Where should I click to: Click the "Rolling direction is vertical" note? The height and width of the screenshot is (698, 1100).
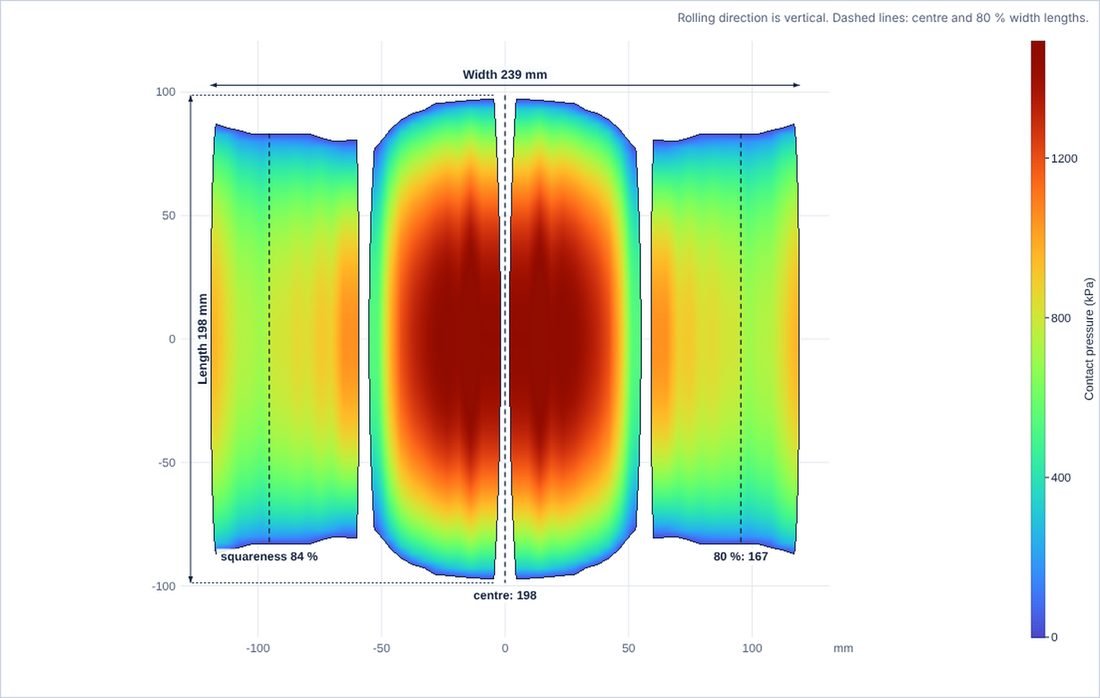[x=883, y=18]
